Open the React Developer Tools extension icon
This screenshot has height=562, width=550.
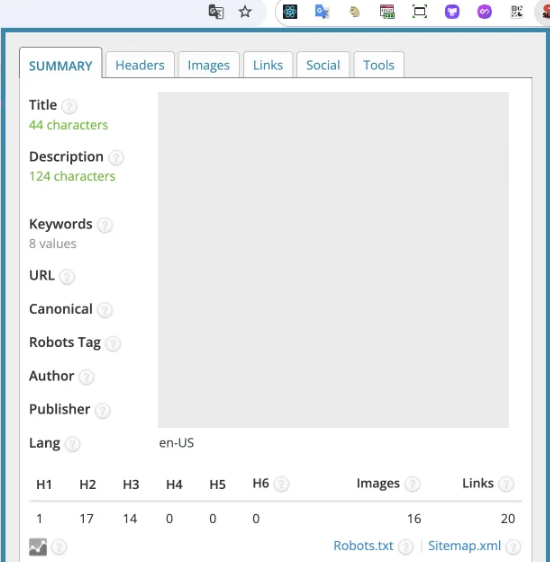coord(290,12)
